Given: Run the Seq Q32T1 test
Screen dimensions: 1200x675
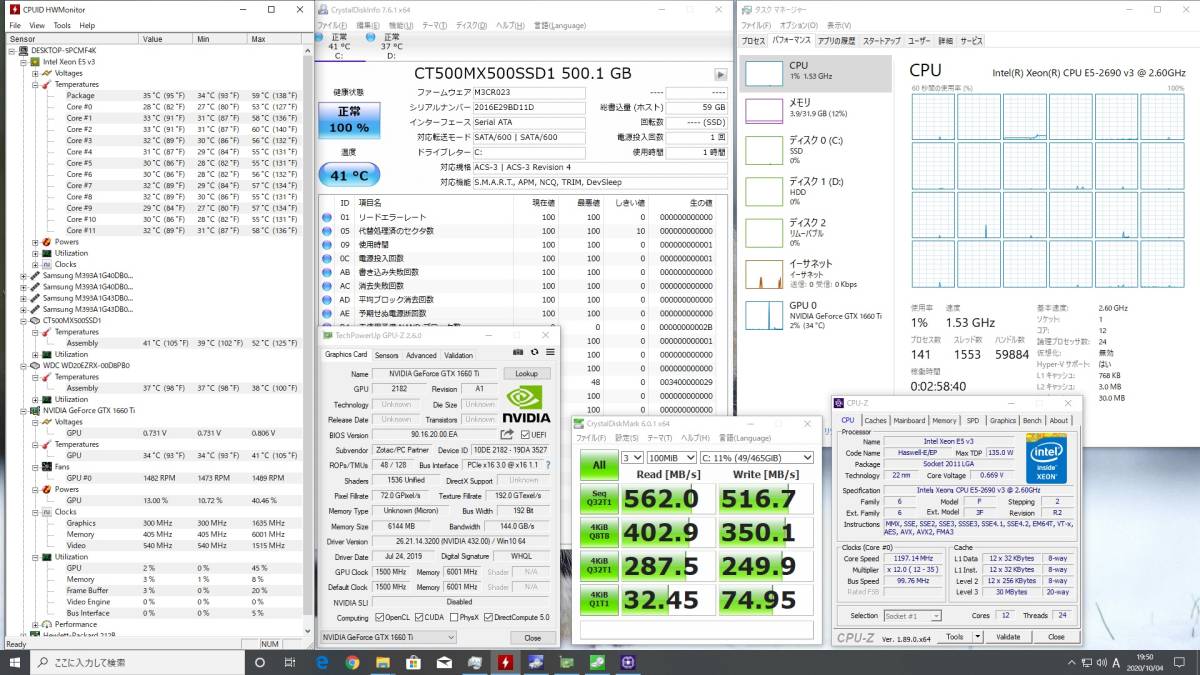Looking at the screenshot, I should [x=599, y=499].
